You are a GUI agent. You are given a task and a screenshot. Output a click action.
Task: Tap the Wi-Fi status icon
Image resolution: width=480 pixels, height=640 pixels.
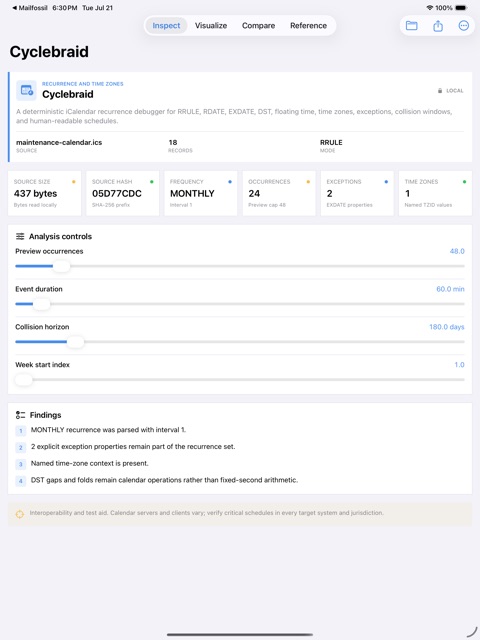(x=429, y=8)
